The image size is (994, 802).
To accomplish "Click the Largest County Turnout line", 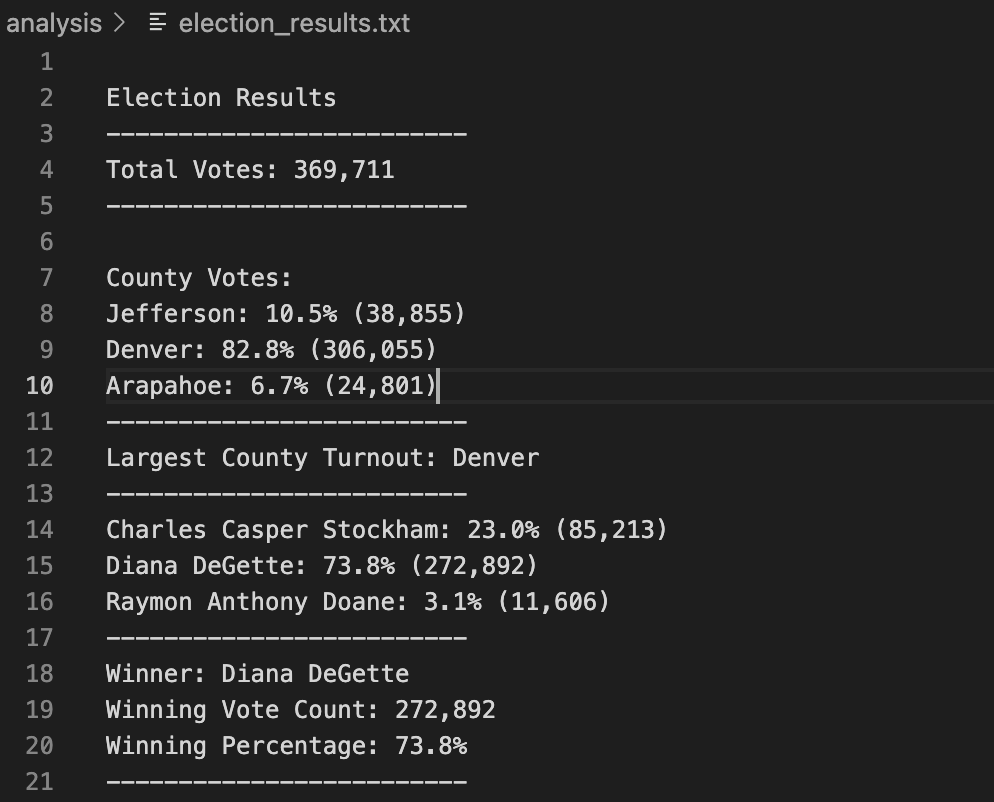I will pyautogui.click(x=322, y=457).
